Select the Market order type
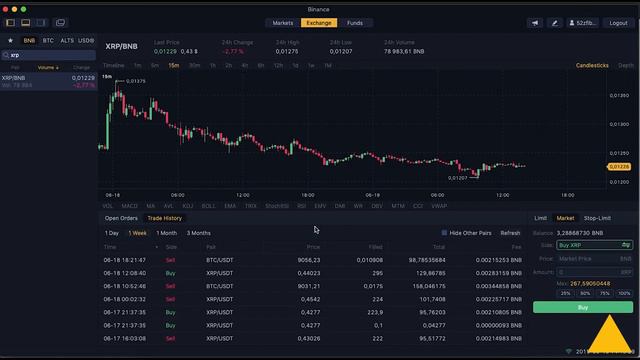The width and height of the screenshot is (640, 360). coord(565,218)
